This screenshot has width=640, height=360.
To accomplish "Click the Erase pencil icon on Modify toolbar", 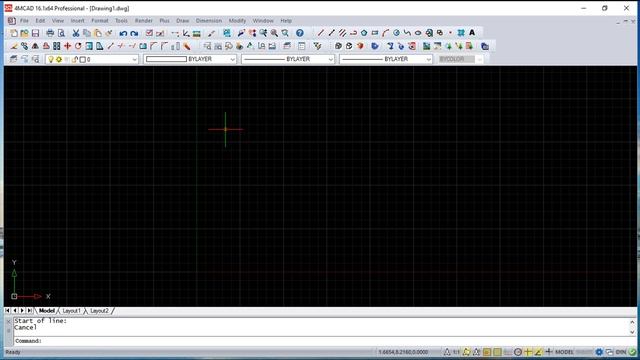I will pos(13,46).
